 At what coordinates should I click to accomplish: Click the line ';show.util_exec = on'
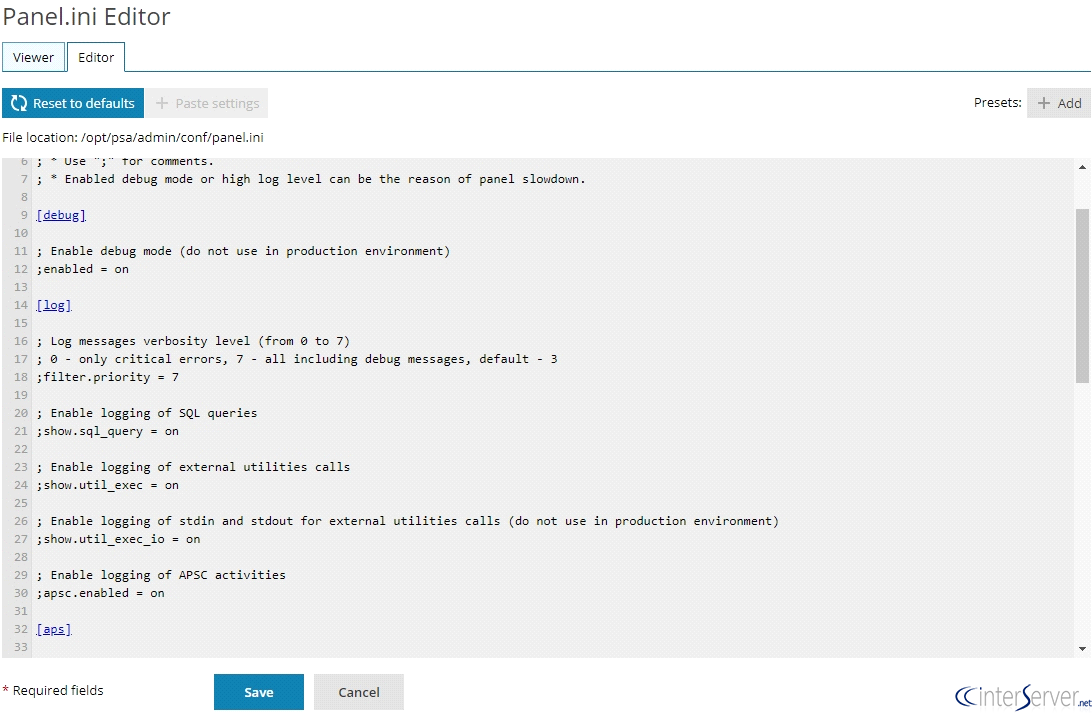click(x=108, y=485)
